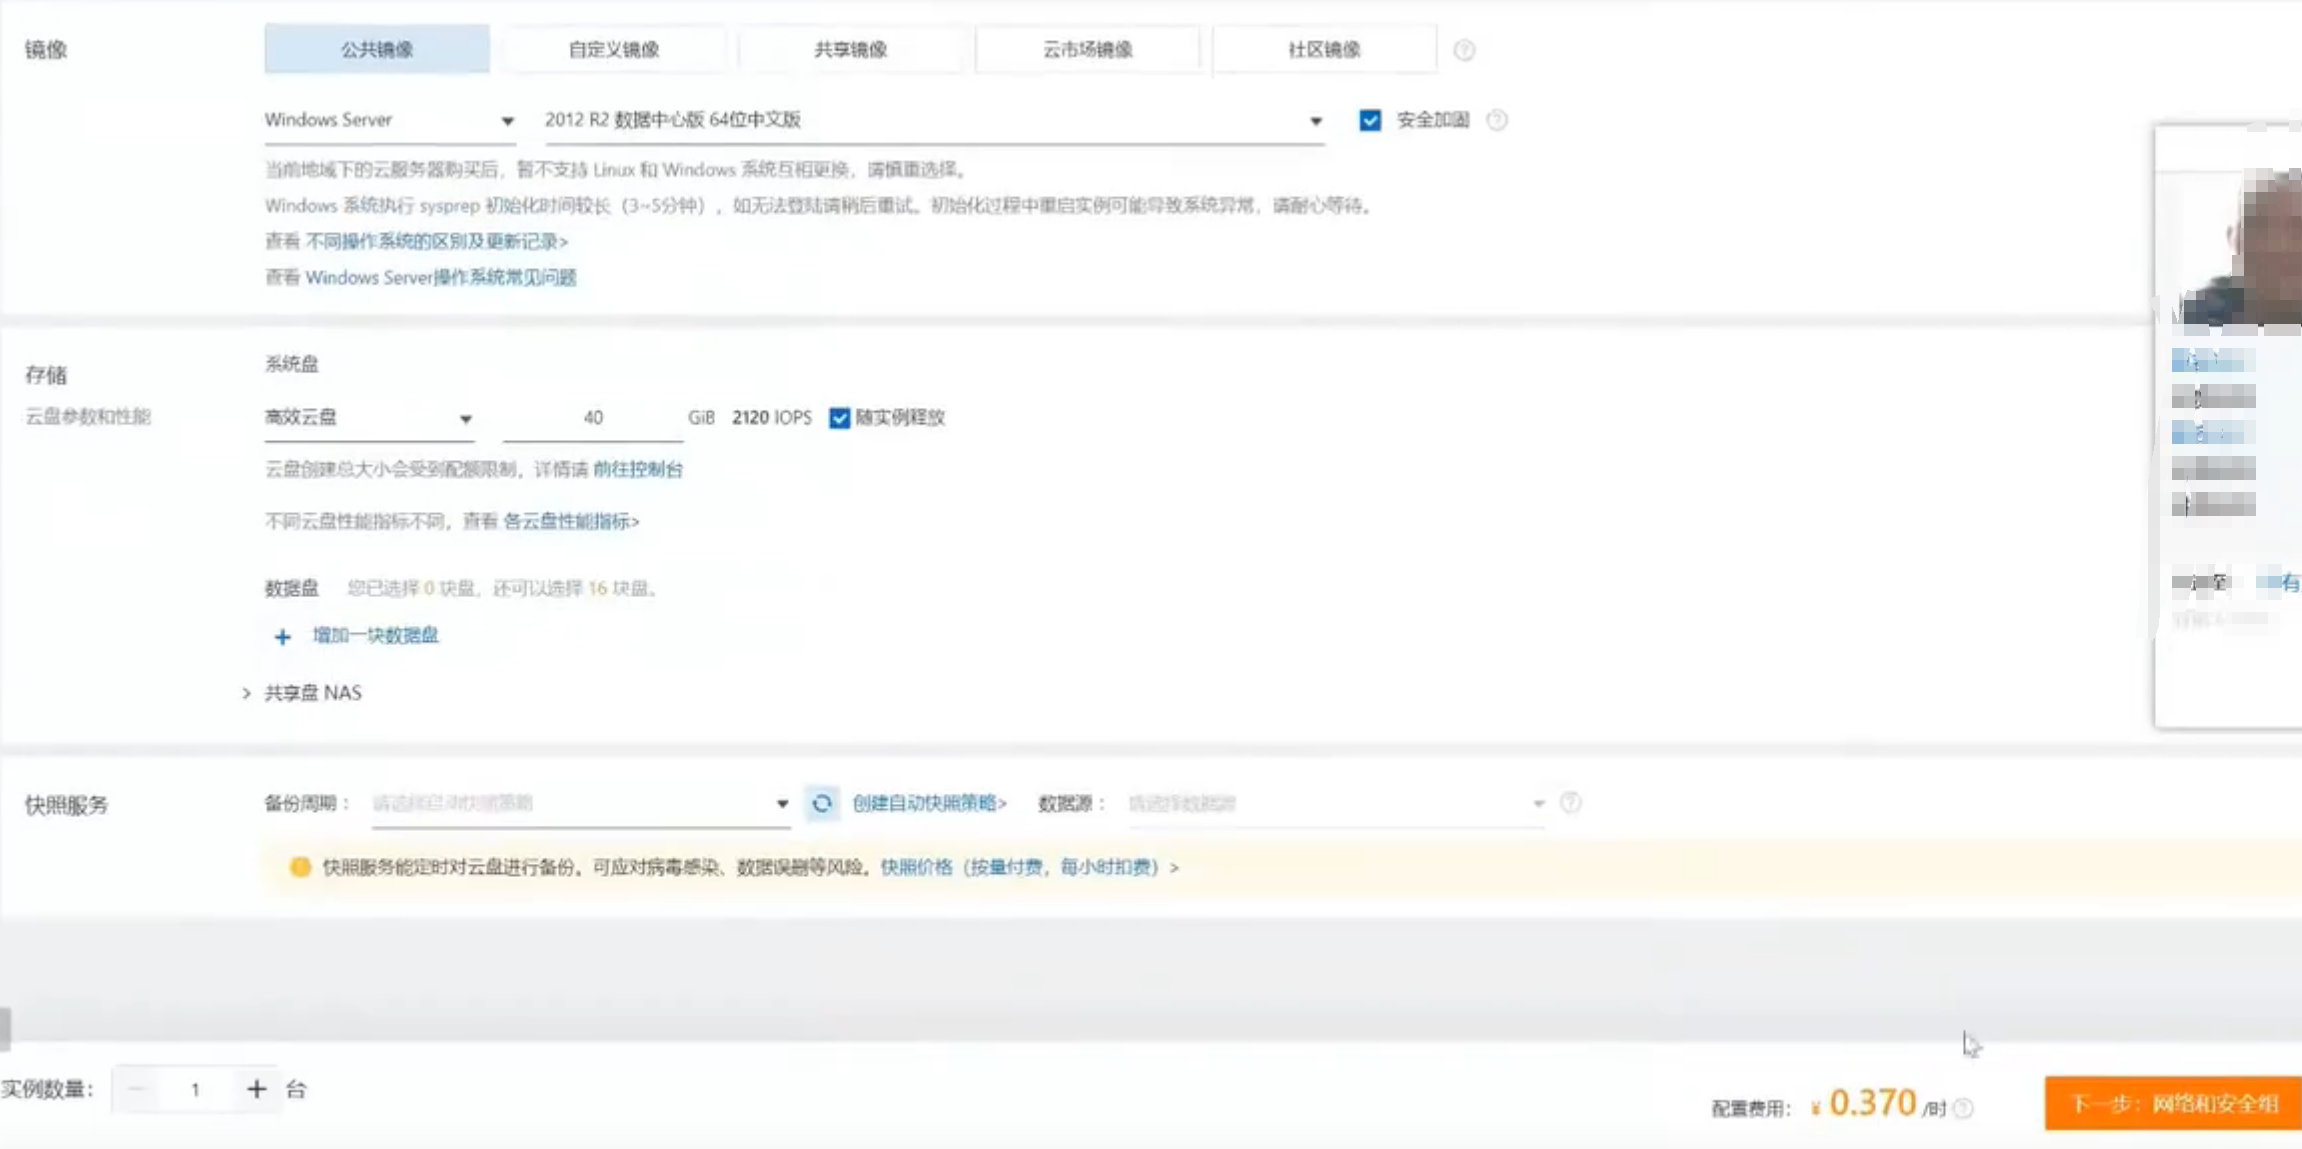Switch to 自定义镜像 tab

pos(614,50)
